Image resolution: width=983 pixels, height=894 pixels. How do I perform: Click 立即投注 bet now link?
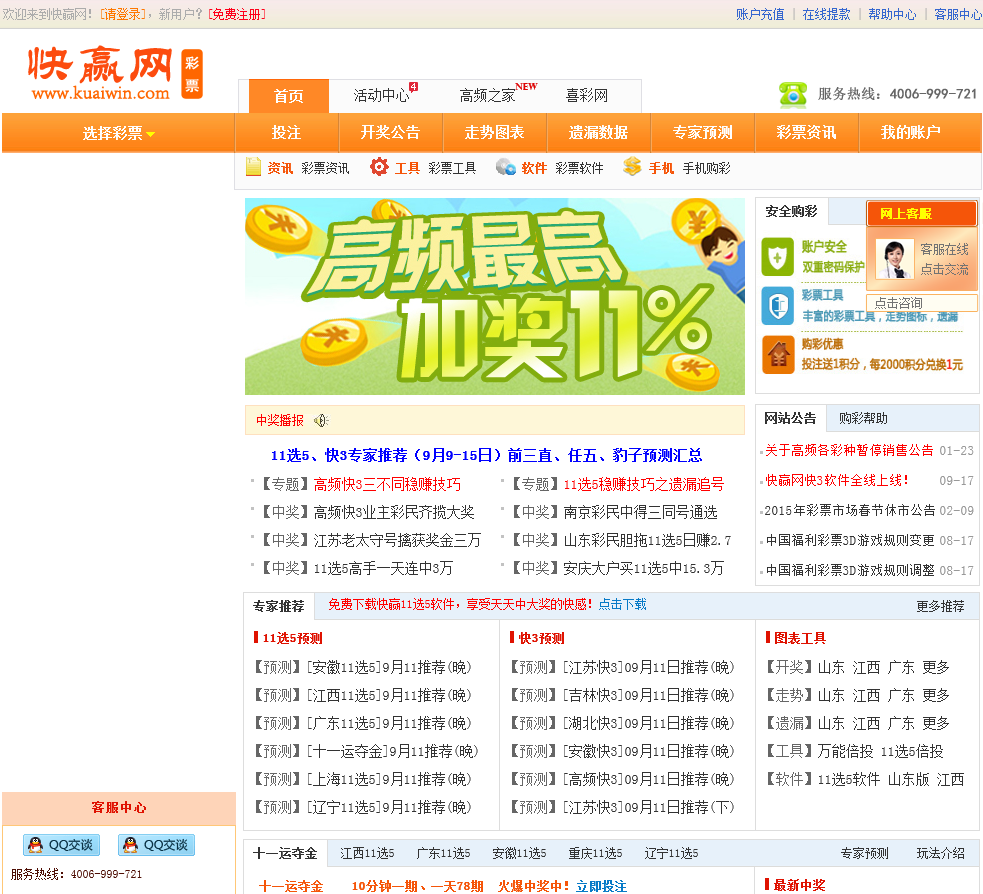coord(601,886)
